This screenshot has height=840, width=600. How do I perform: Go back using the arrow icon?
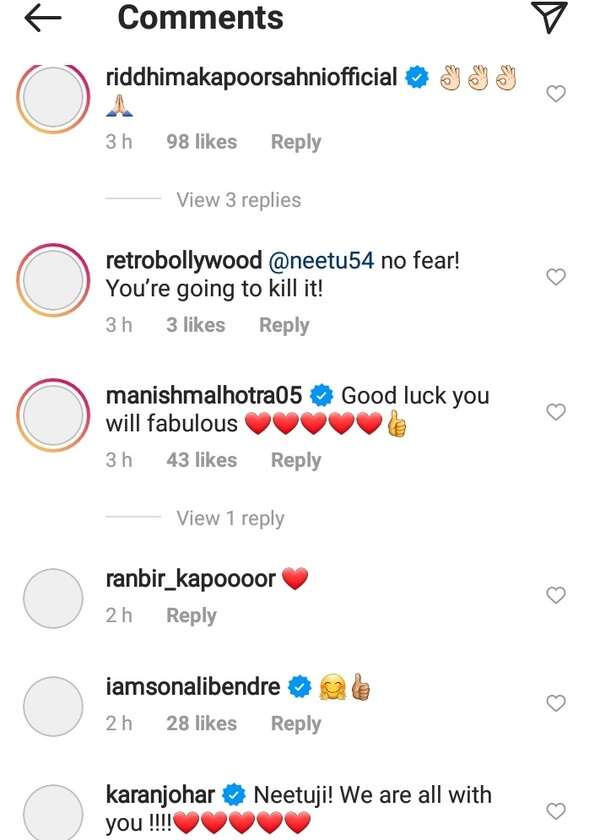[x=42, y=18]
